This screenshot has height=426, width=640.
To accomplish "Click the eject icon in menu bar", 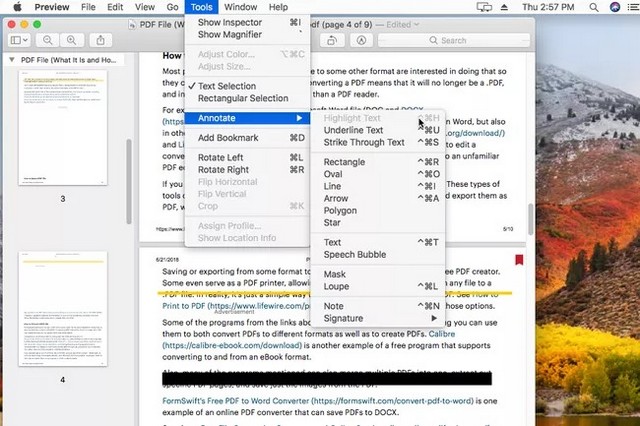I will point(504,7).
